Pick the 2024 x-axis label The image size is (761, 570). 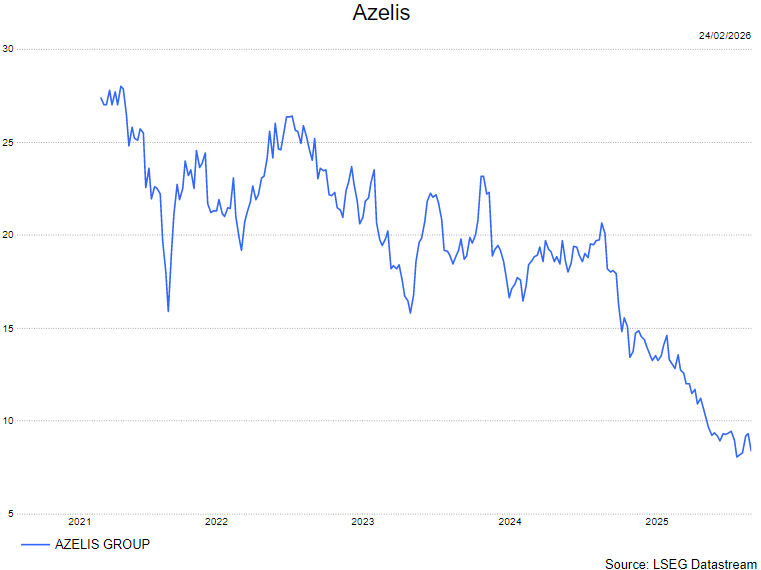click(x=510, y=521)
